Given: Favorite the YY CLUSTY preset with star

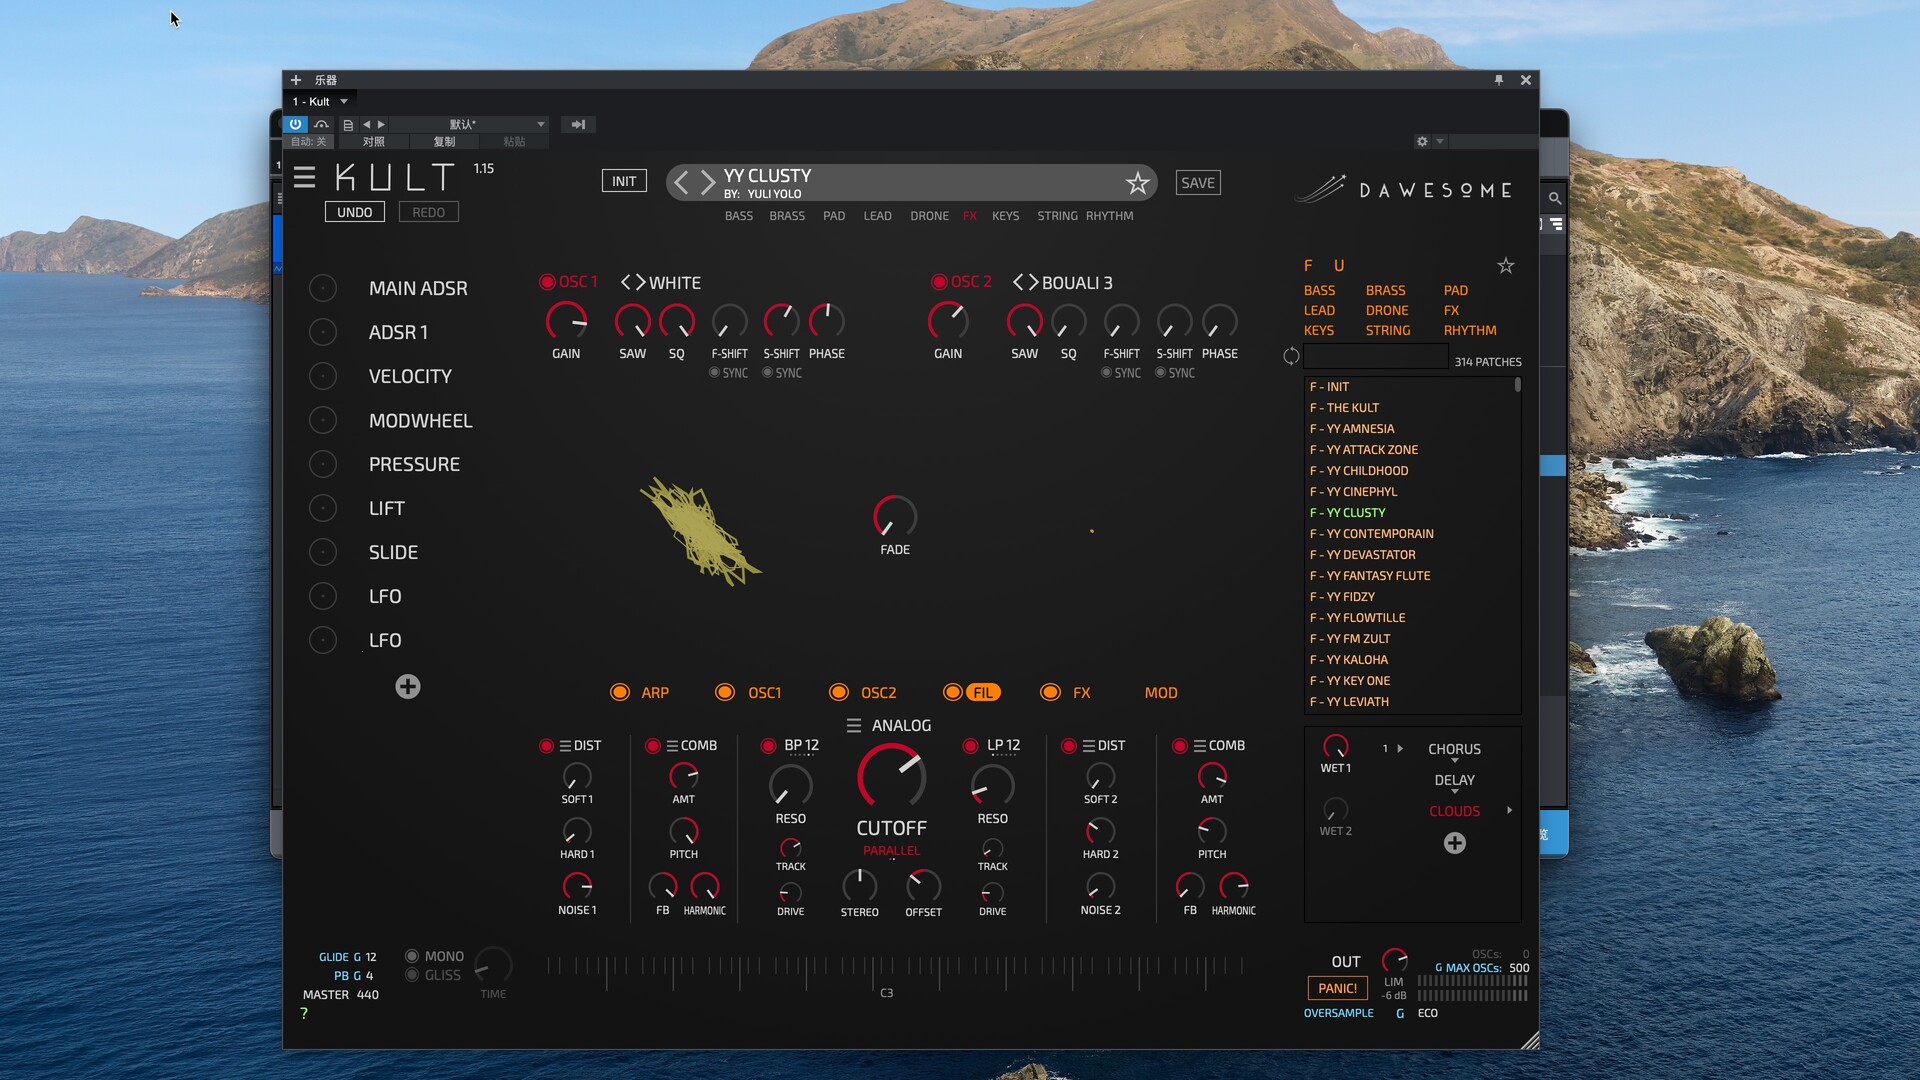Looking at the screenshot, I should [1137, 183].
